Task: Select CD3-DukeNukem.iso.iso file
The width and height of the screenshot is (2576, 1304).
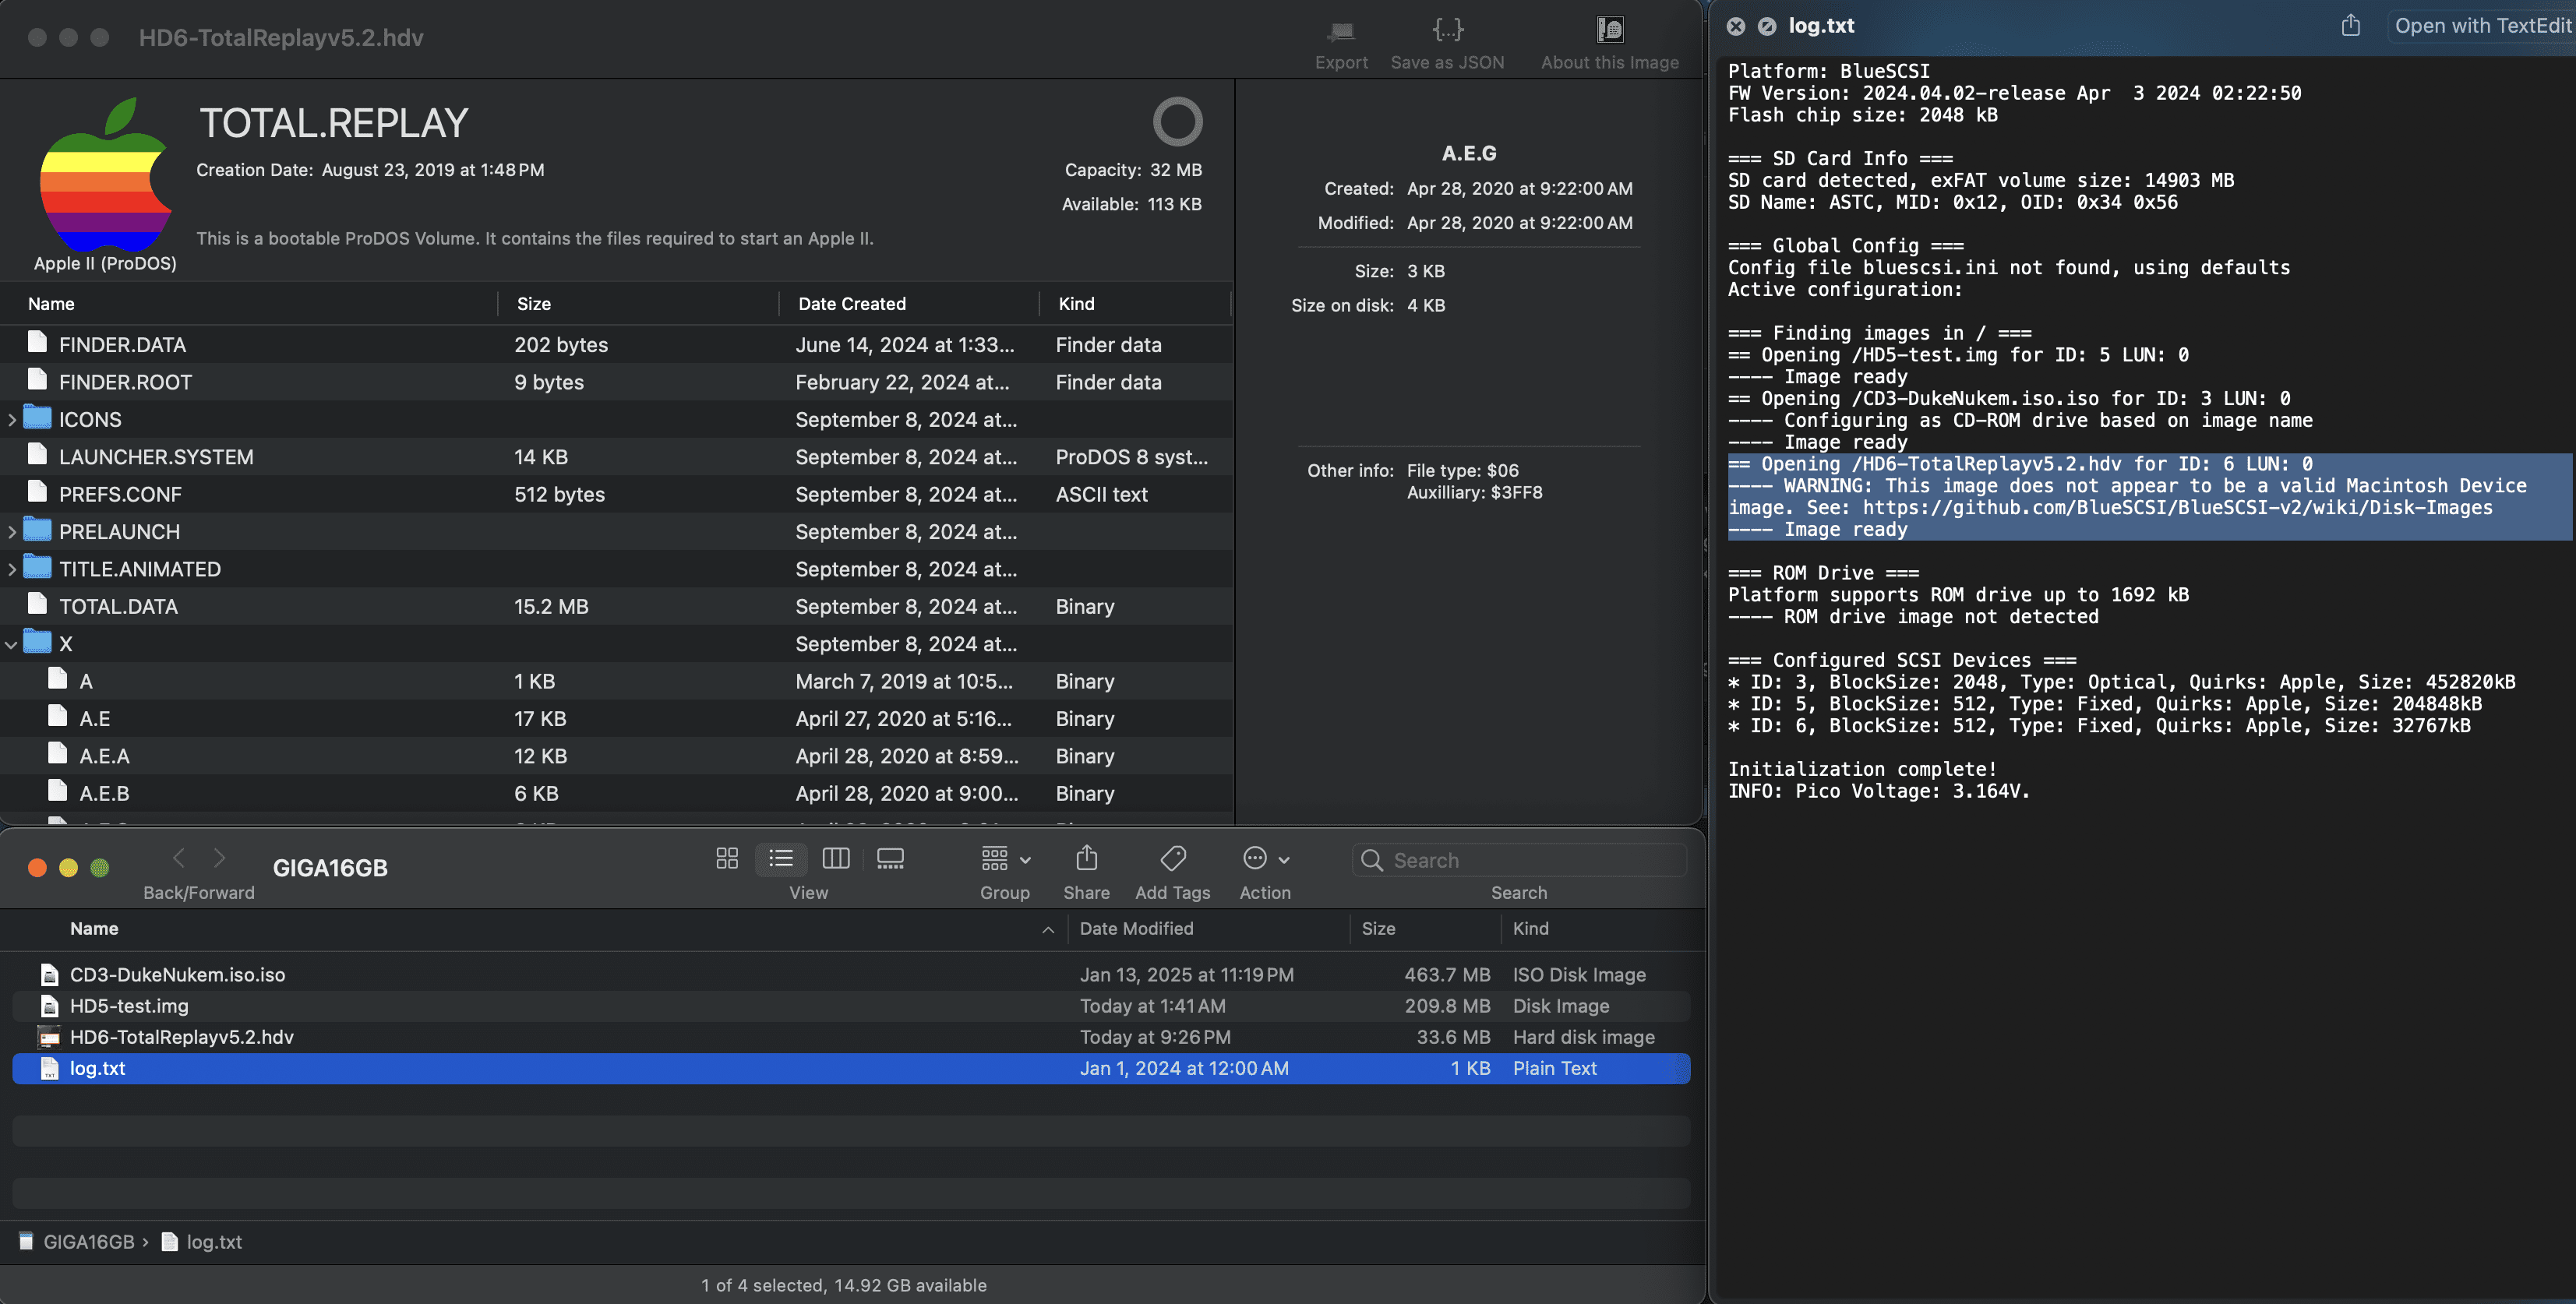Action: point(851,975)
